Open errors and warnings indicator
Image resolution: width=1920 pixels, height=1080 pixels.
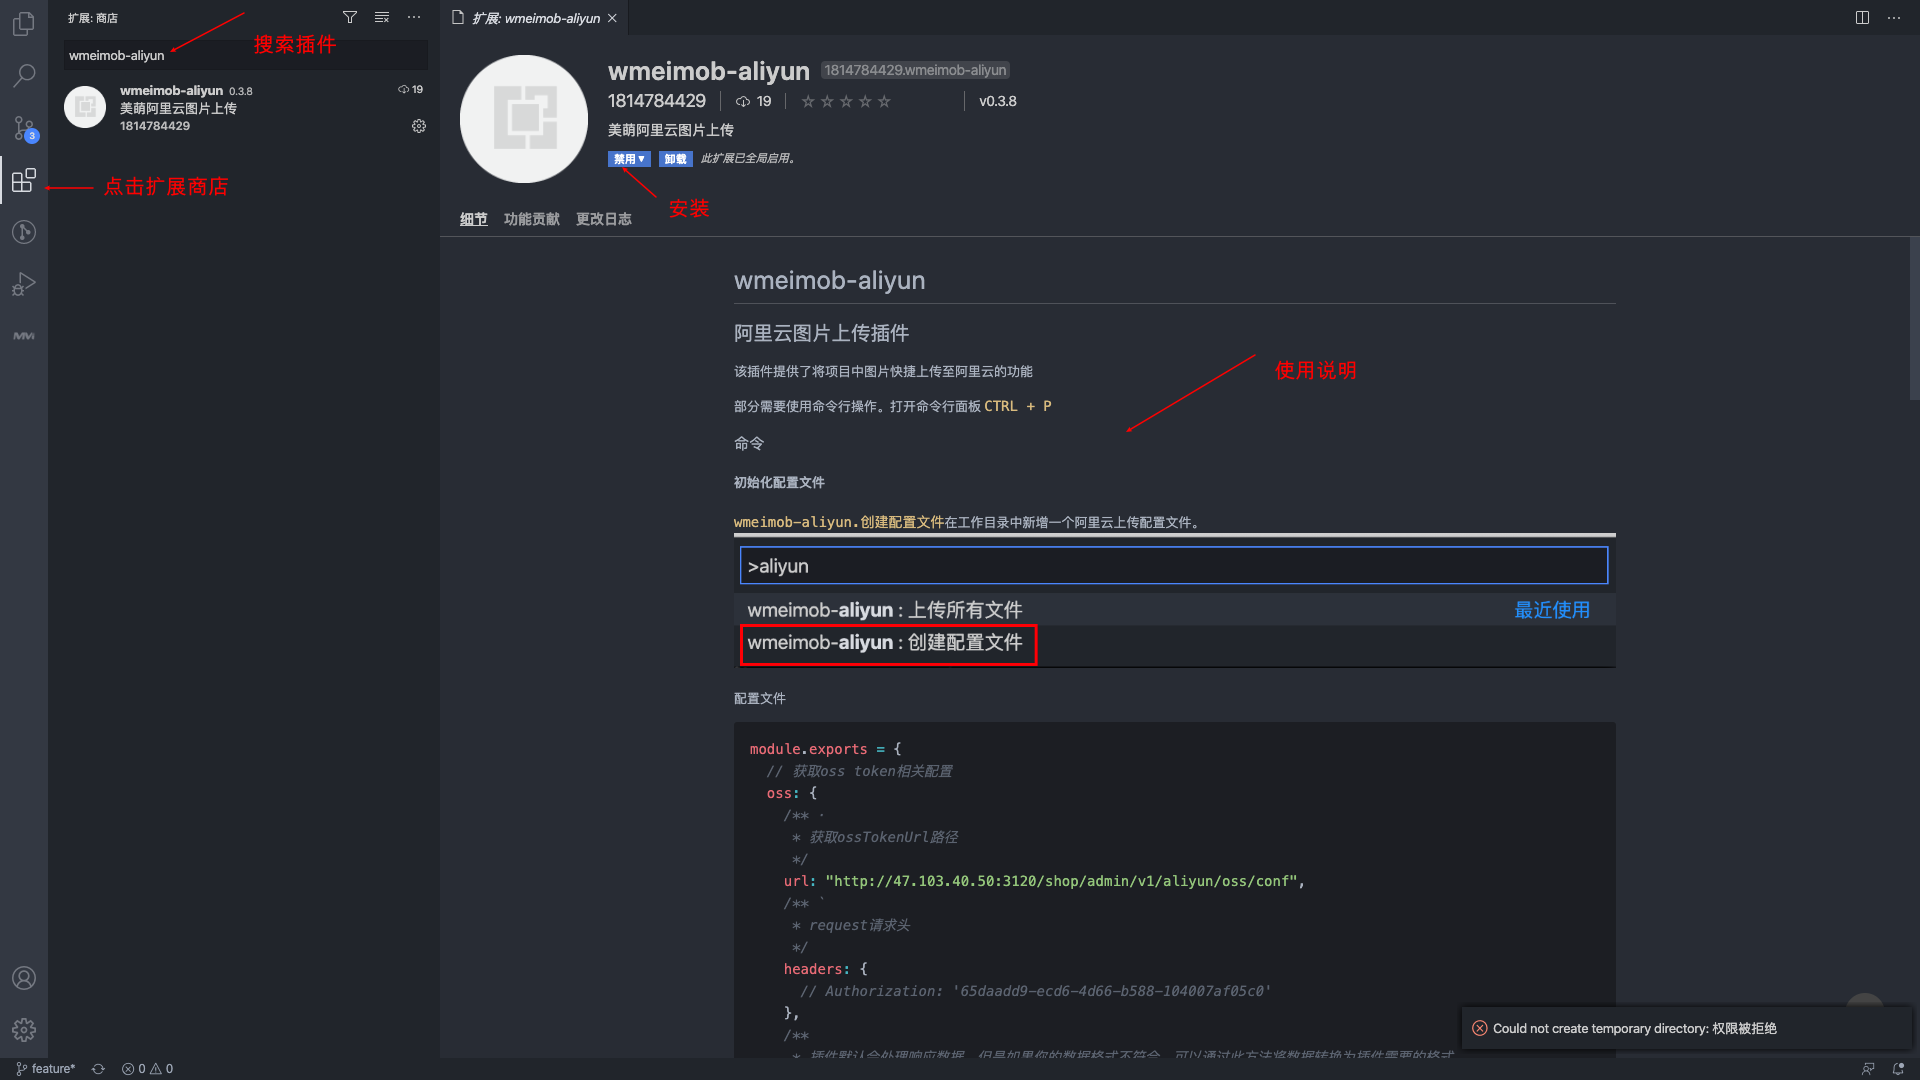point(148,1069)
